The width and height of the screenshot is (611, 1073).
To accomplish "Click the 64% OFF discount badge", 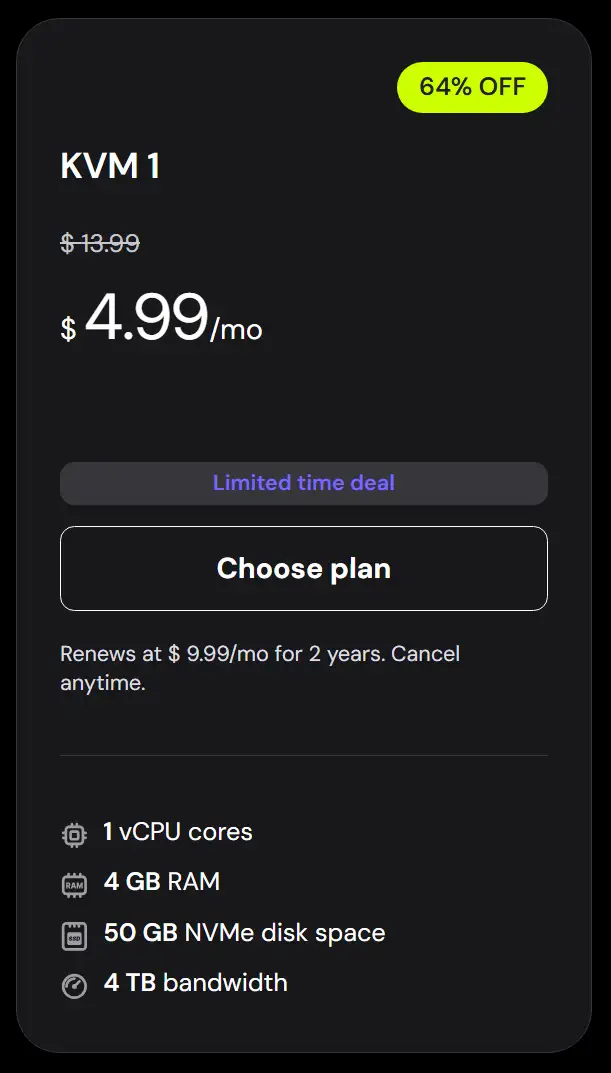I will tap(472, 87).
